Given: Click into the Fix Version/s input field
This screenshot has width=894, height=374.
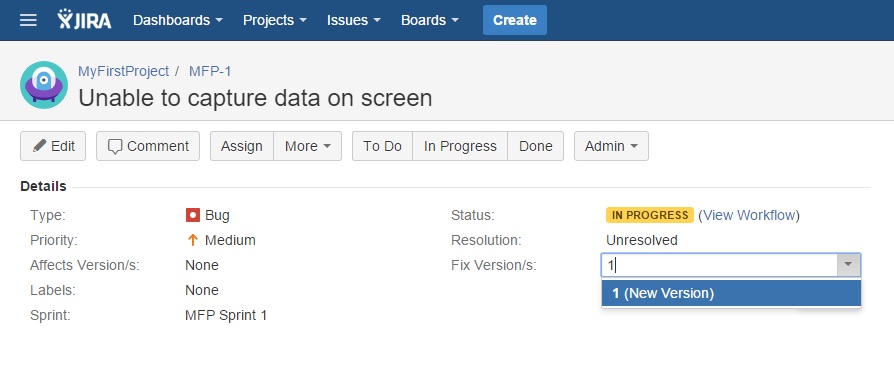Looking at the screenshot, I should [x=719, y=265].
